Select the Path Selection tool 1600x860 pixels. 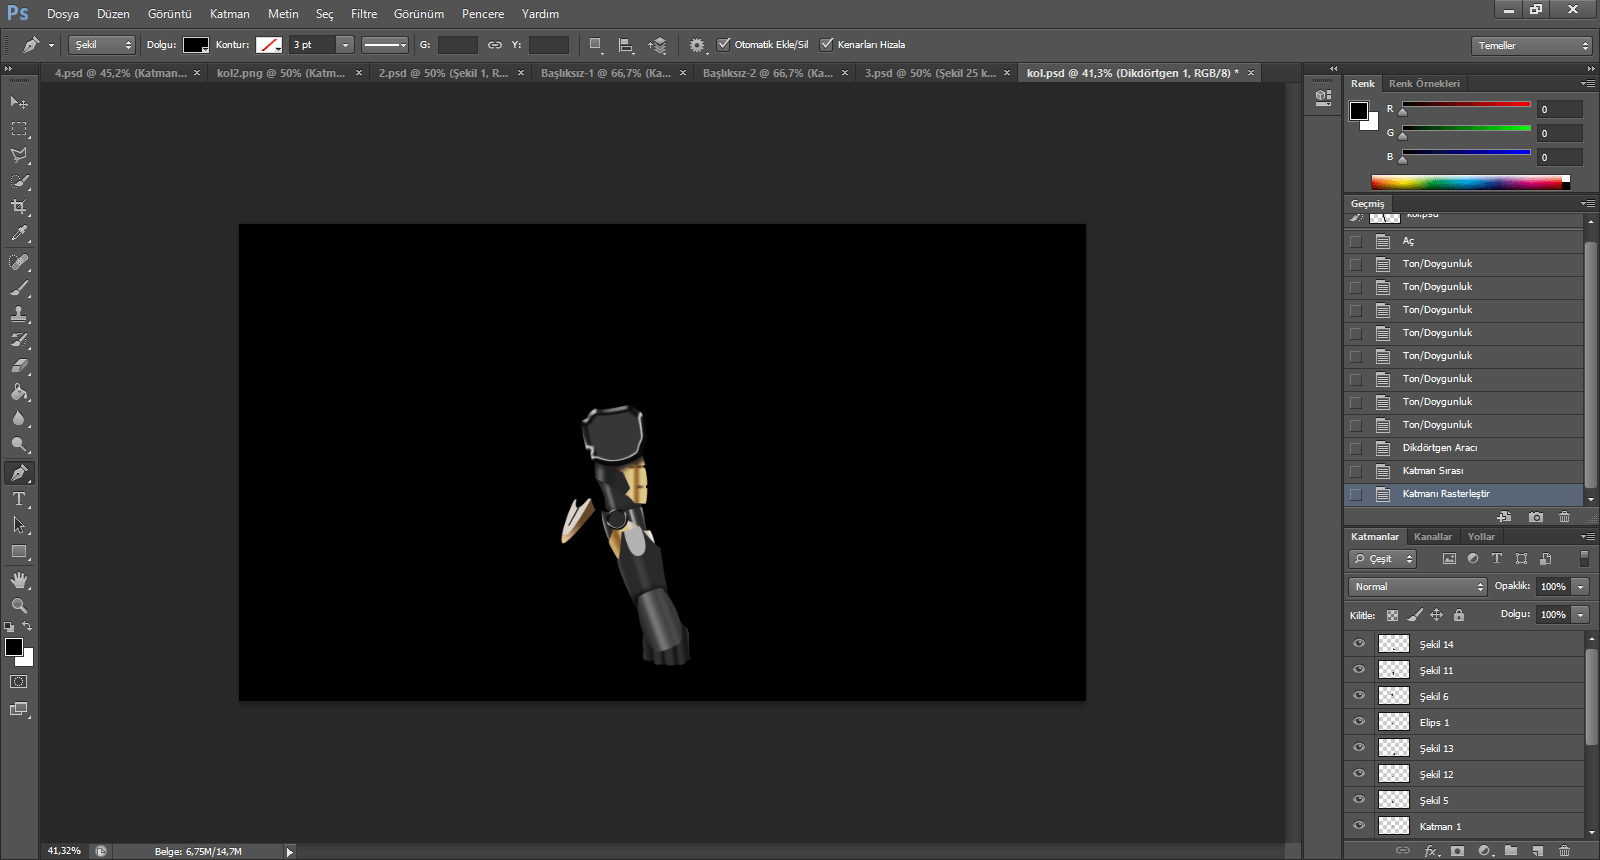[x=19, y=524]
